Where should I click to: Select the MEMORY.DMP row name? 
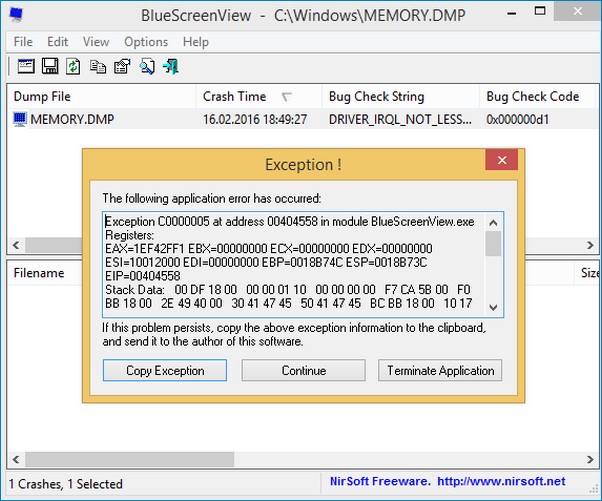(72, 119)
